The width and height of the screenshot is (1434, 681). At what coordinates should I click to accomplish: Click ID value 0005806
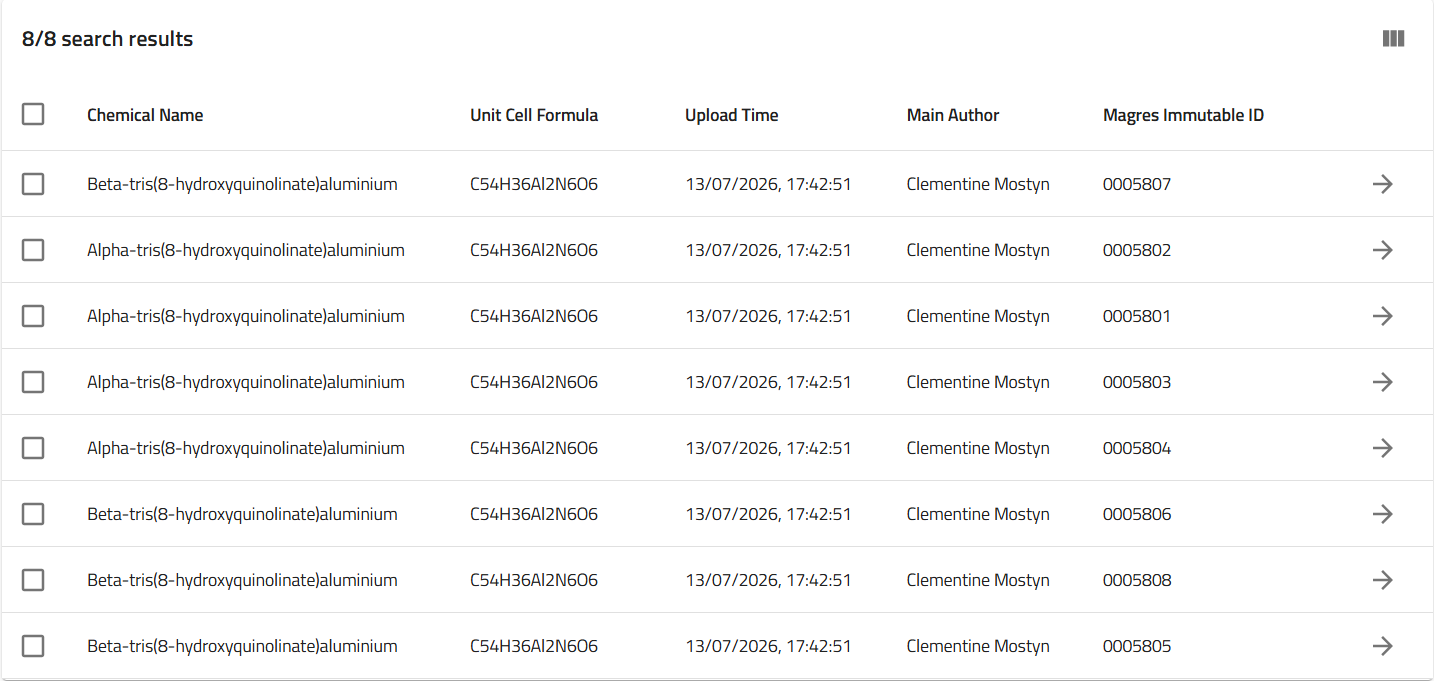point(1137,514)
